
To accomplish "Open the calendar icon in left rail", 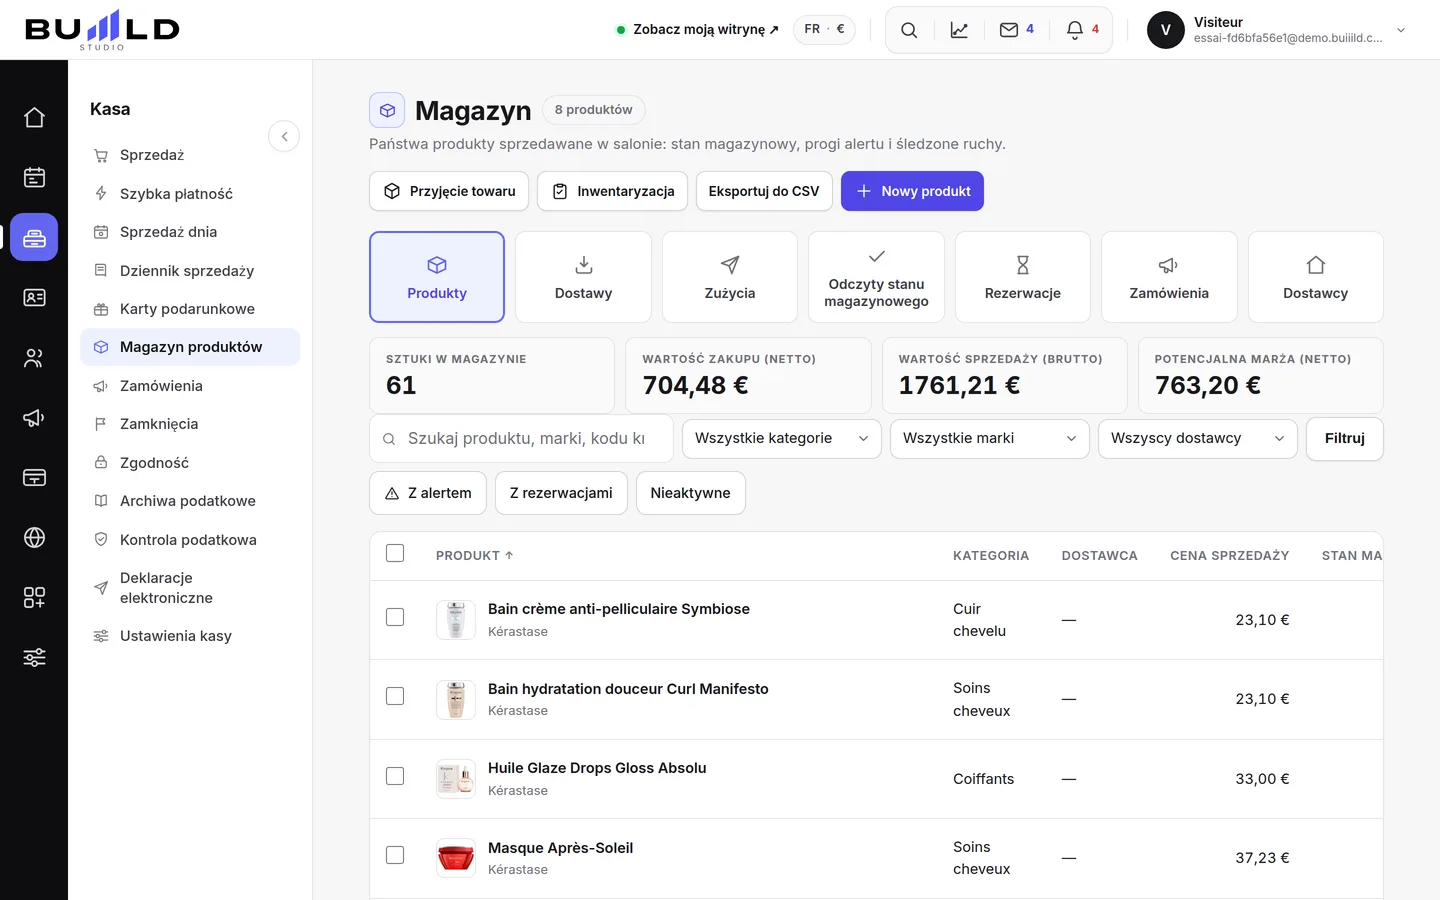I will [34, 178].
